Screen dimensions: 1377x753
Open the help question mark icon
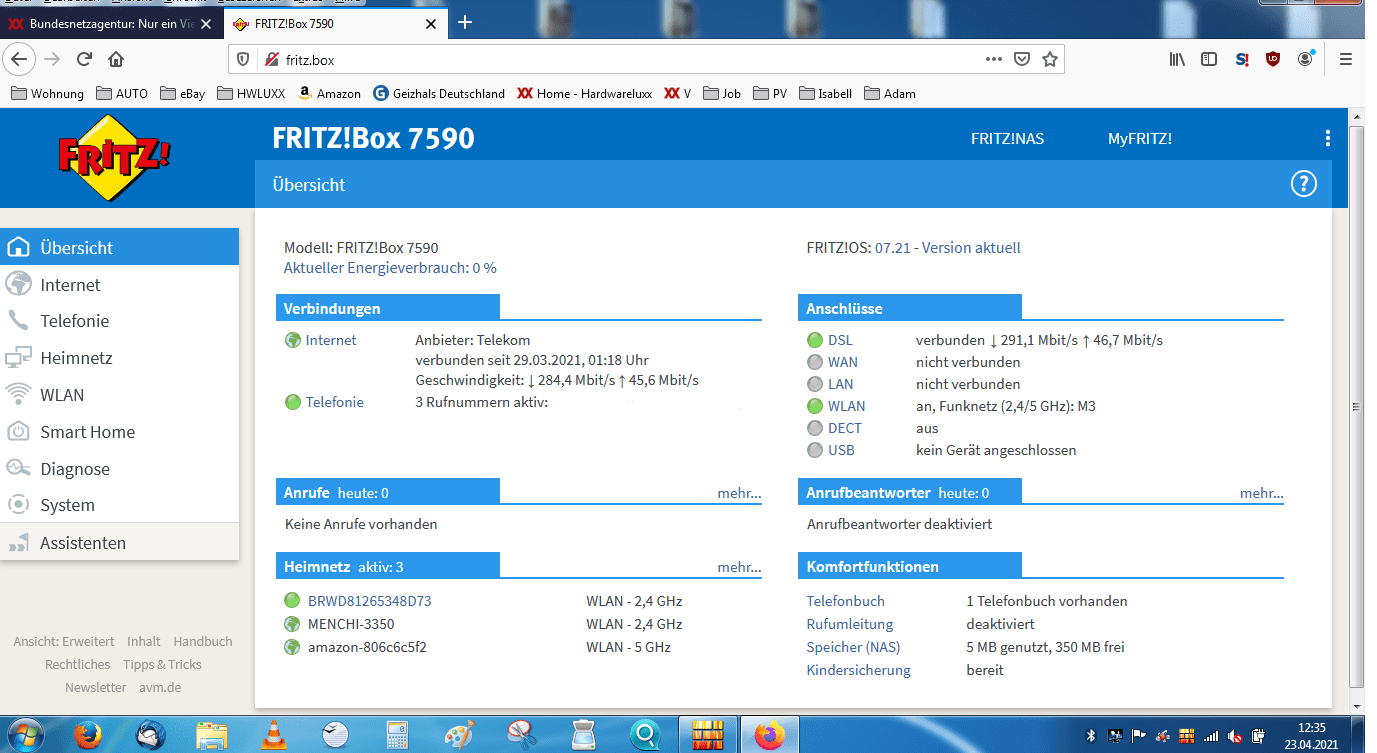[x=1304, y=184]
